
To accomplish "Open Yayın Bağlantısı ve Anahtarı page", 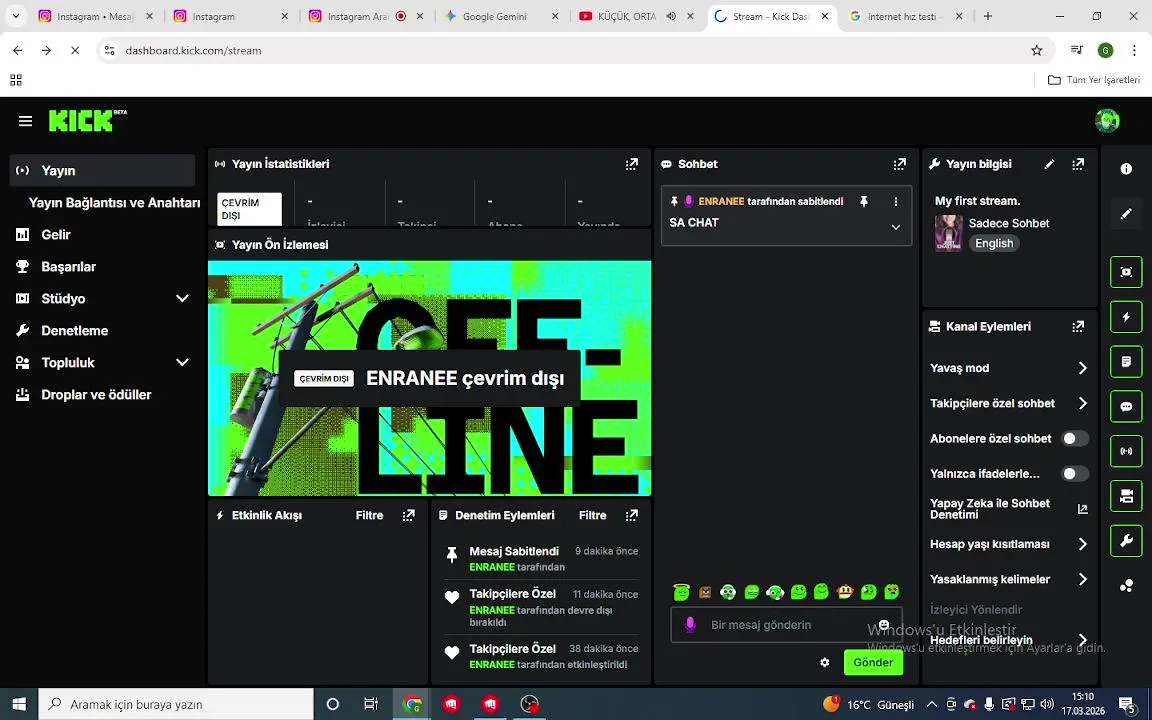I will coord(114,203).
